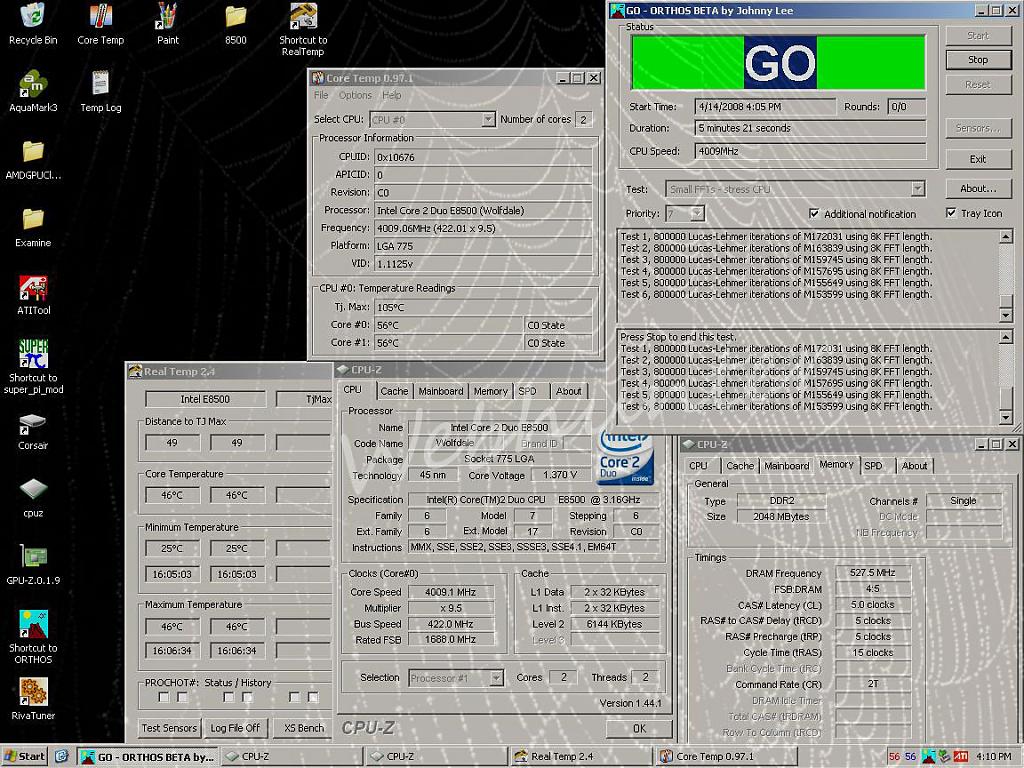Tick the second PROCHOT# checkbox in Real Temp
This screenshot has height=768, width=1024.
coord(182,697)
